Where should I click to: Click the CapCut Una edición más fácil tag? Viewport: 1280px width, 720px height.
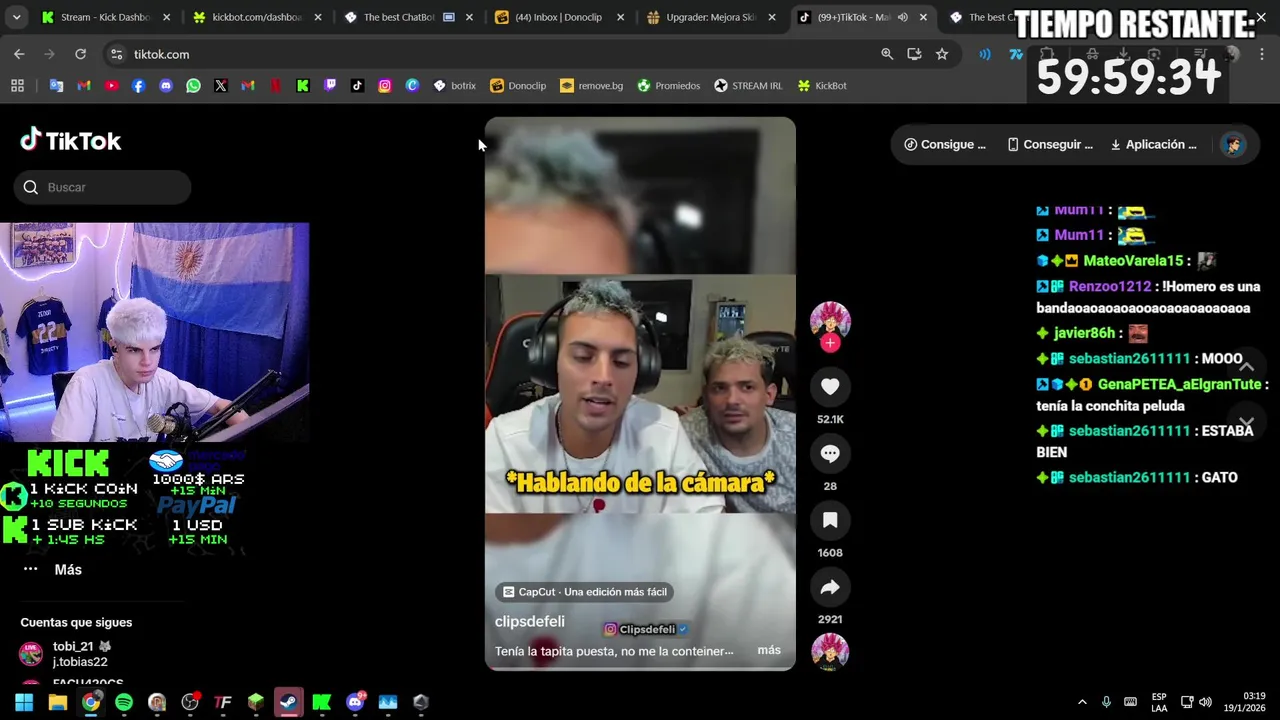(585, 592)
